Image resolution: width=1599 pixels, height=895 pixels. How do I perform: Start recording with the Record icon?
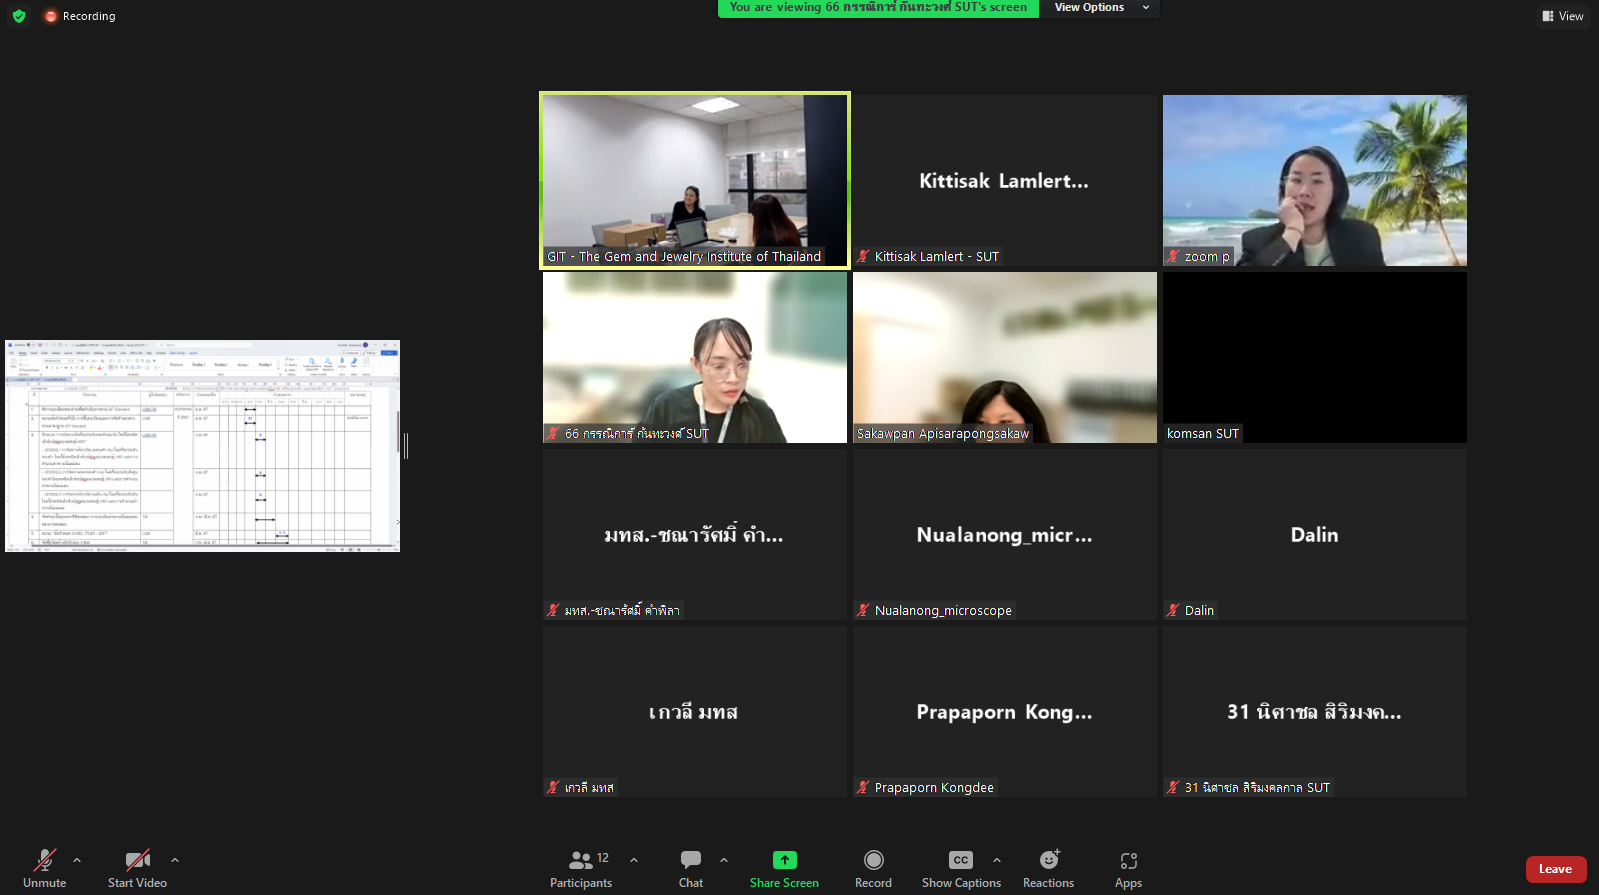(x=873, y=861)
